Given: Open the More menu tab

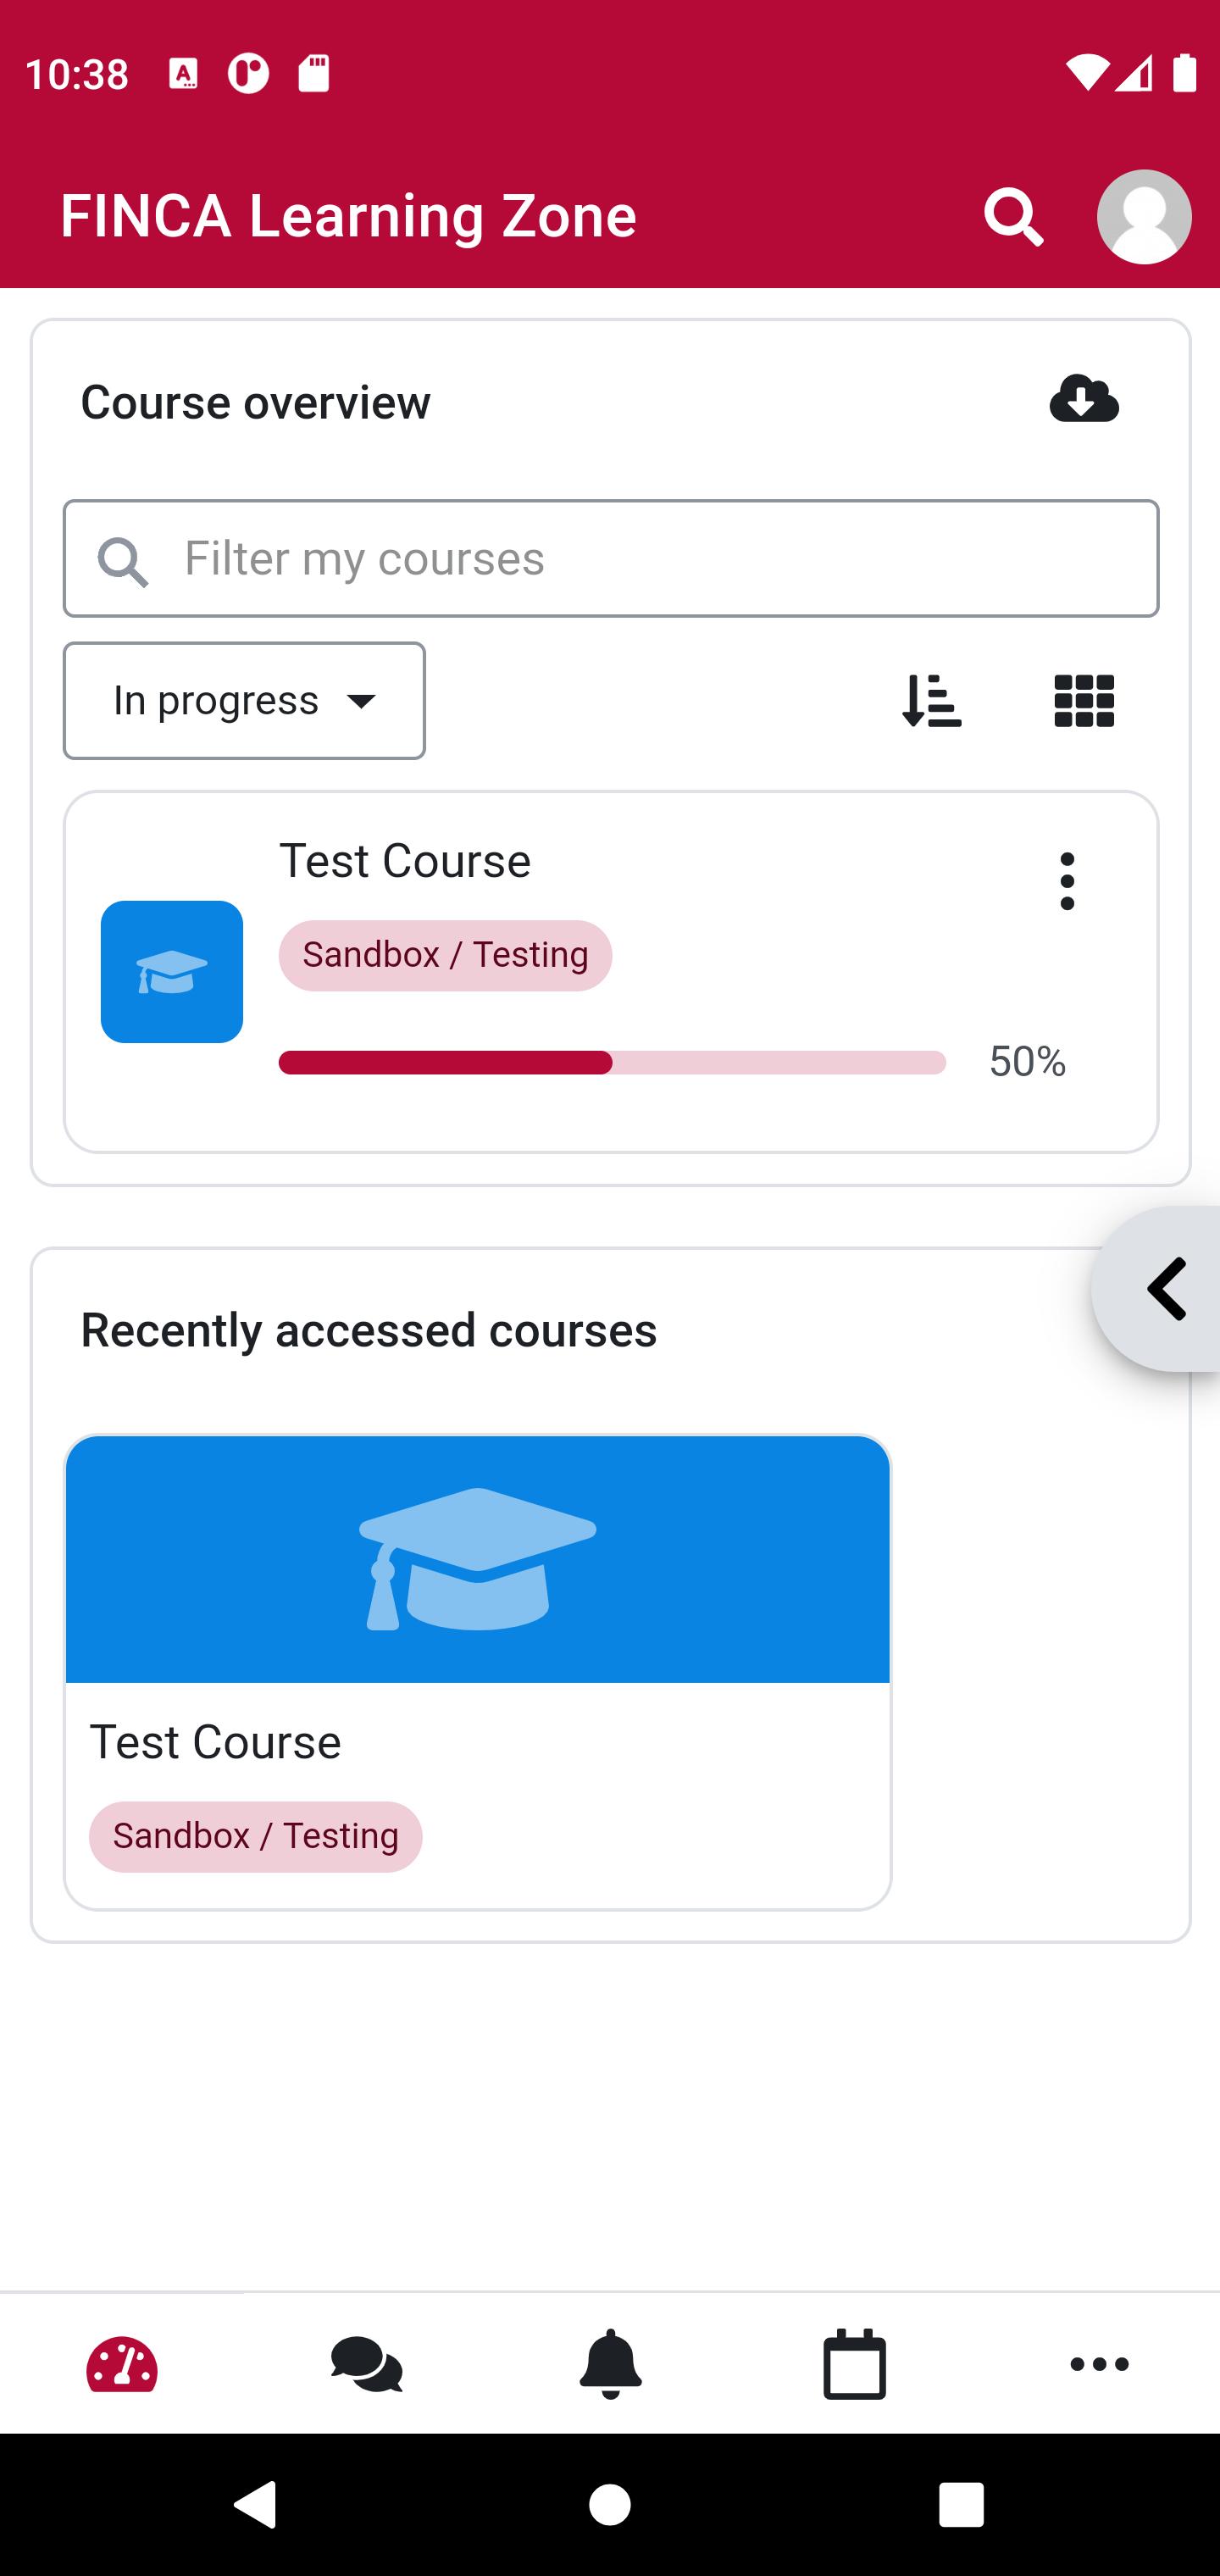Looking at the screenshot, I should pos(1099,2364).
